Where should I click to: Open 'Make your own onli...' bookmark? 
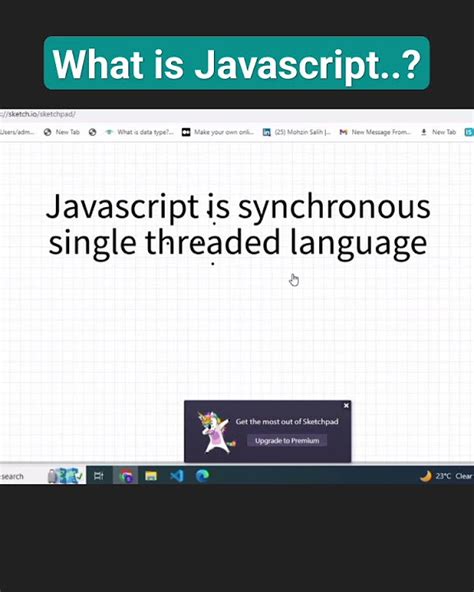pyautogui.click(x=218, y=132)
